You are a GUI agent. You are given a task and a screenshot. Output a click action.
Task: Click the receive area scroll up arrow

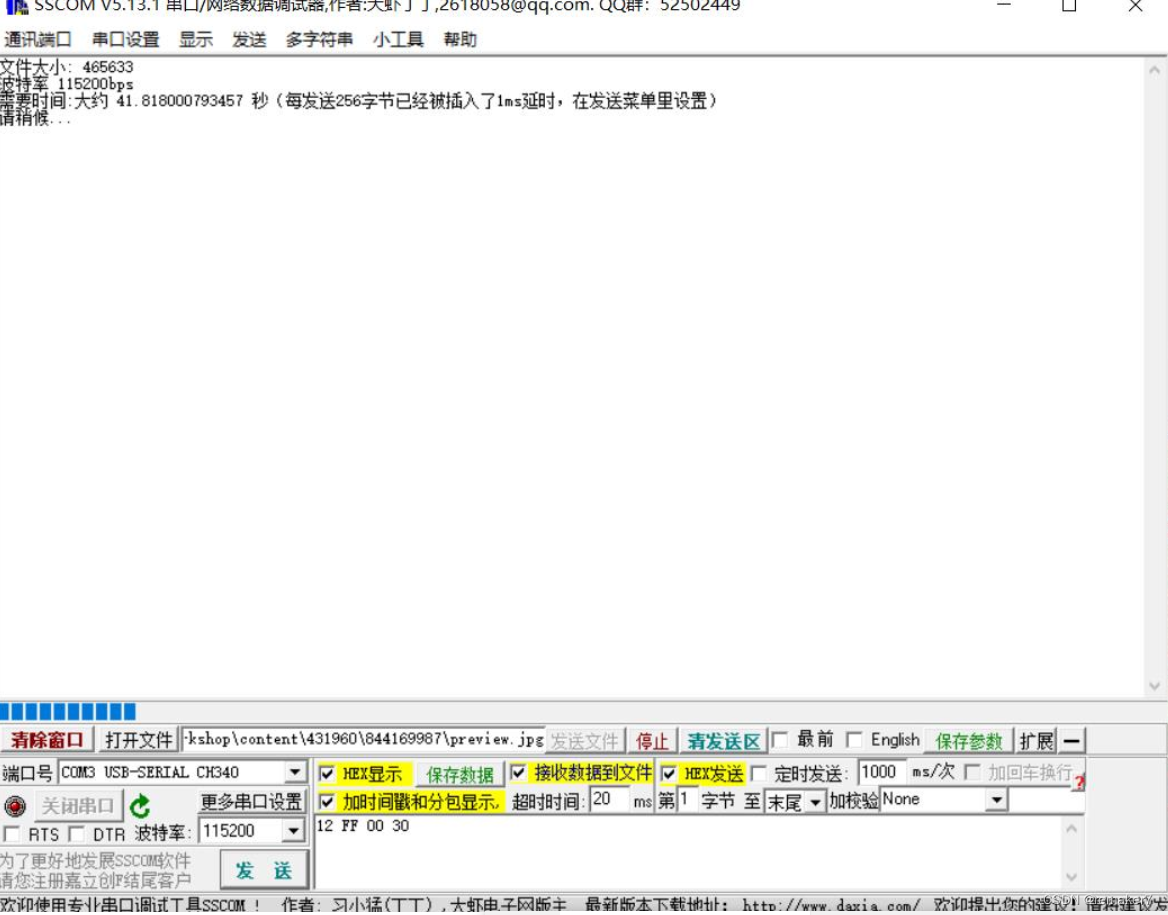1154,71
